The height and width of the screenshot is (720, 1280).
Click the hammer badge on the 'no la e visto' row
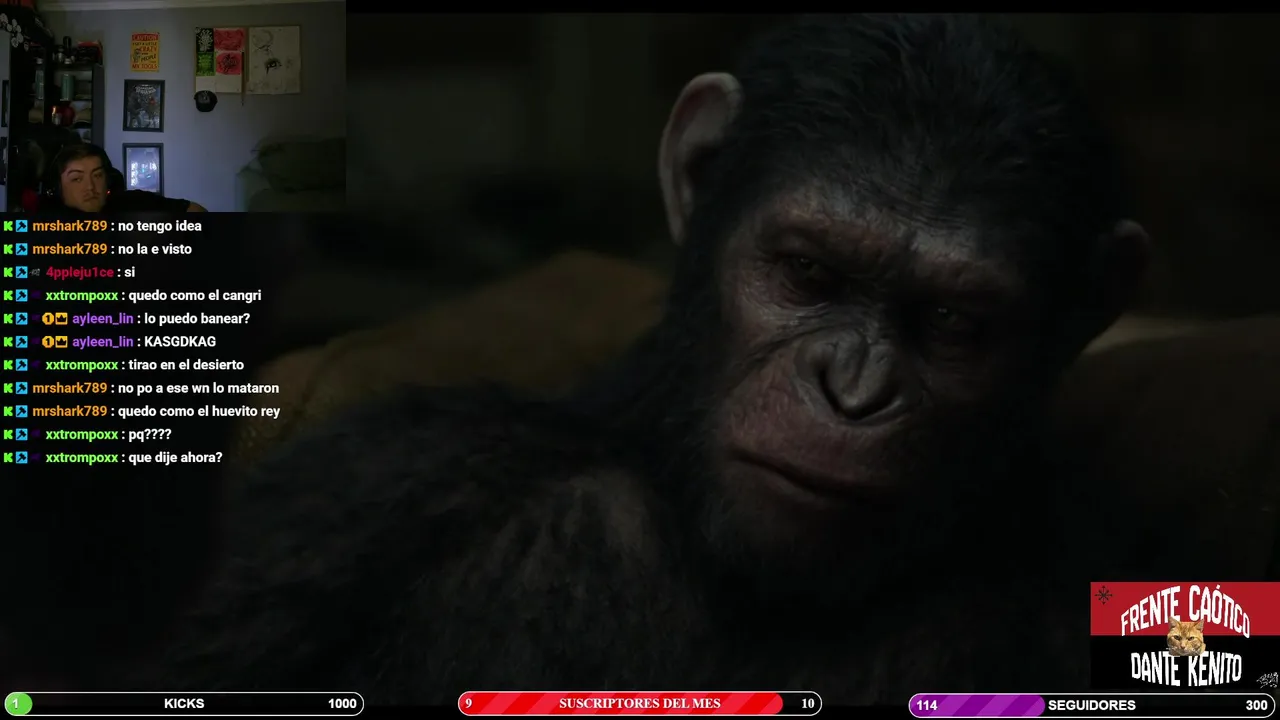pos(21,249)
